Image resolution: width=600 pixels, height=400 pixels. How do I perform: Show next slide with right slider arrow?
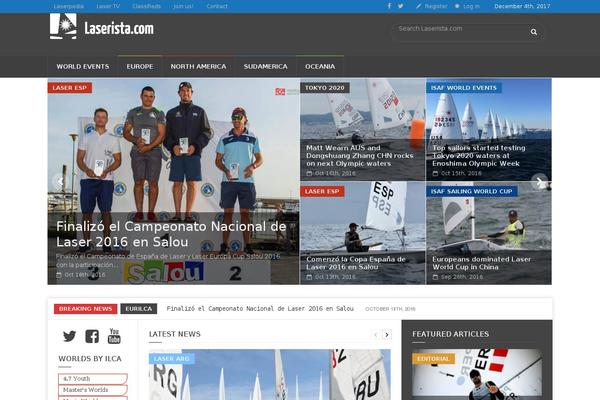coord(540,181)
